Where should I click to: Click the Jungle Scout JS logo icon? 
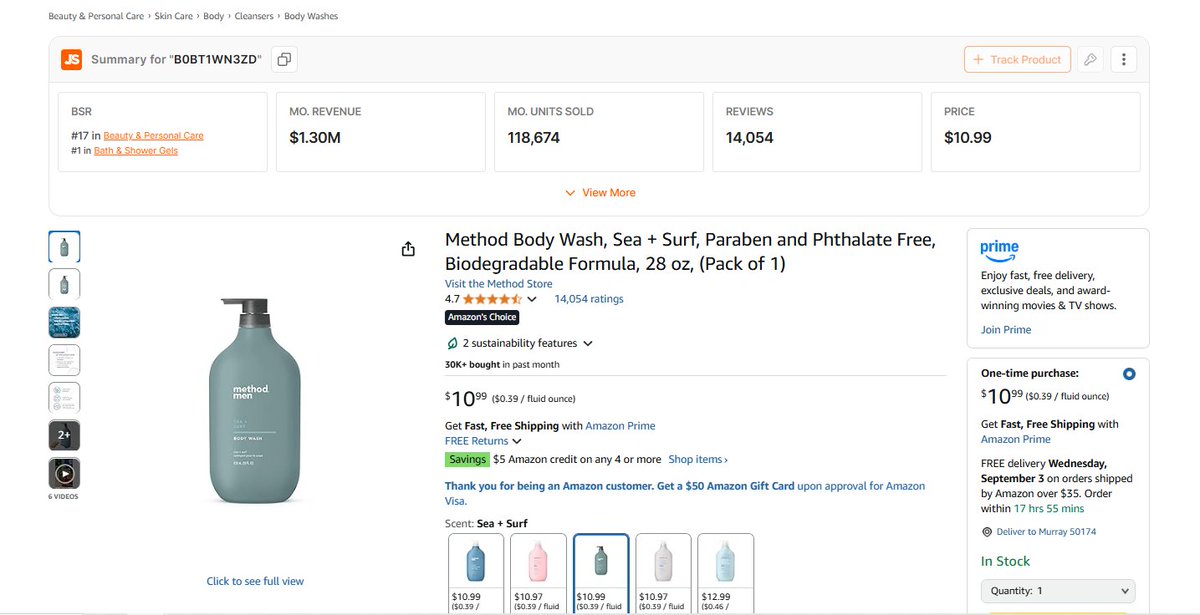click(x=71, y=60)
